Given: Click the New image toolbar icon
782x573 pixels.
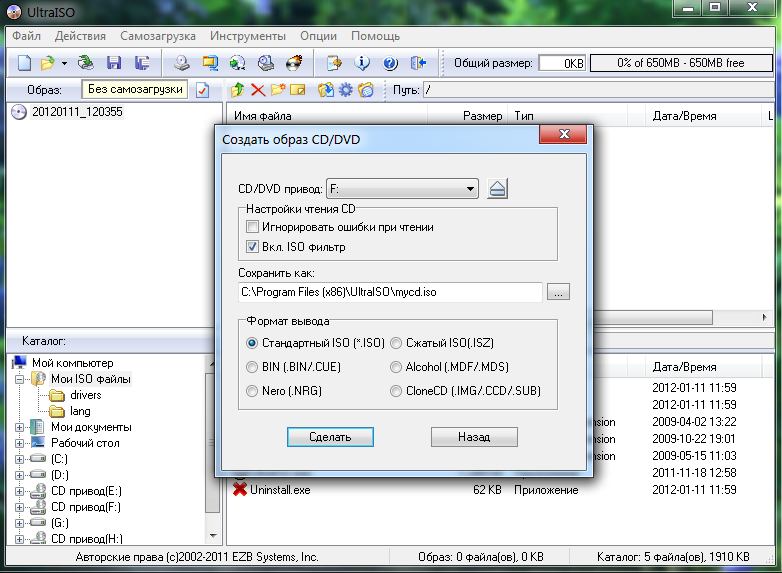Looking at the screenshot, I should [24, 63].
